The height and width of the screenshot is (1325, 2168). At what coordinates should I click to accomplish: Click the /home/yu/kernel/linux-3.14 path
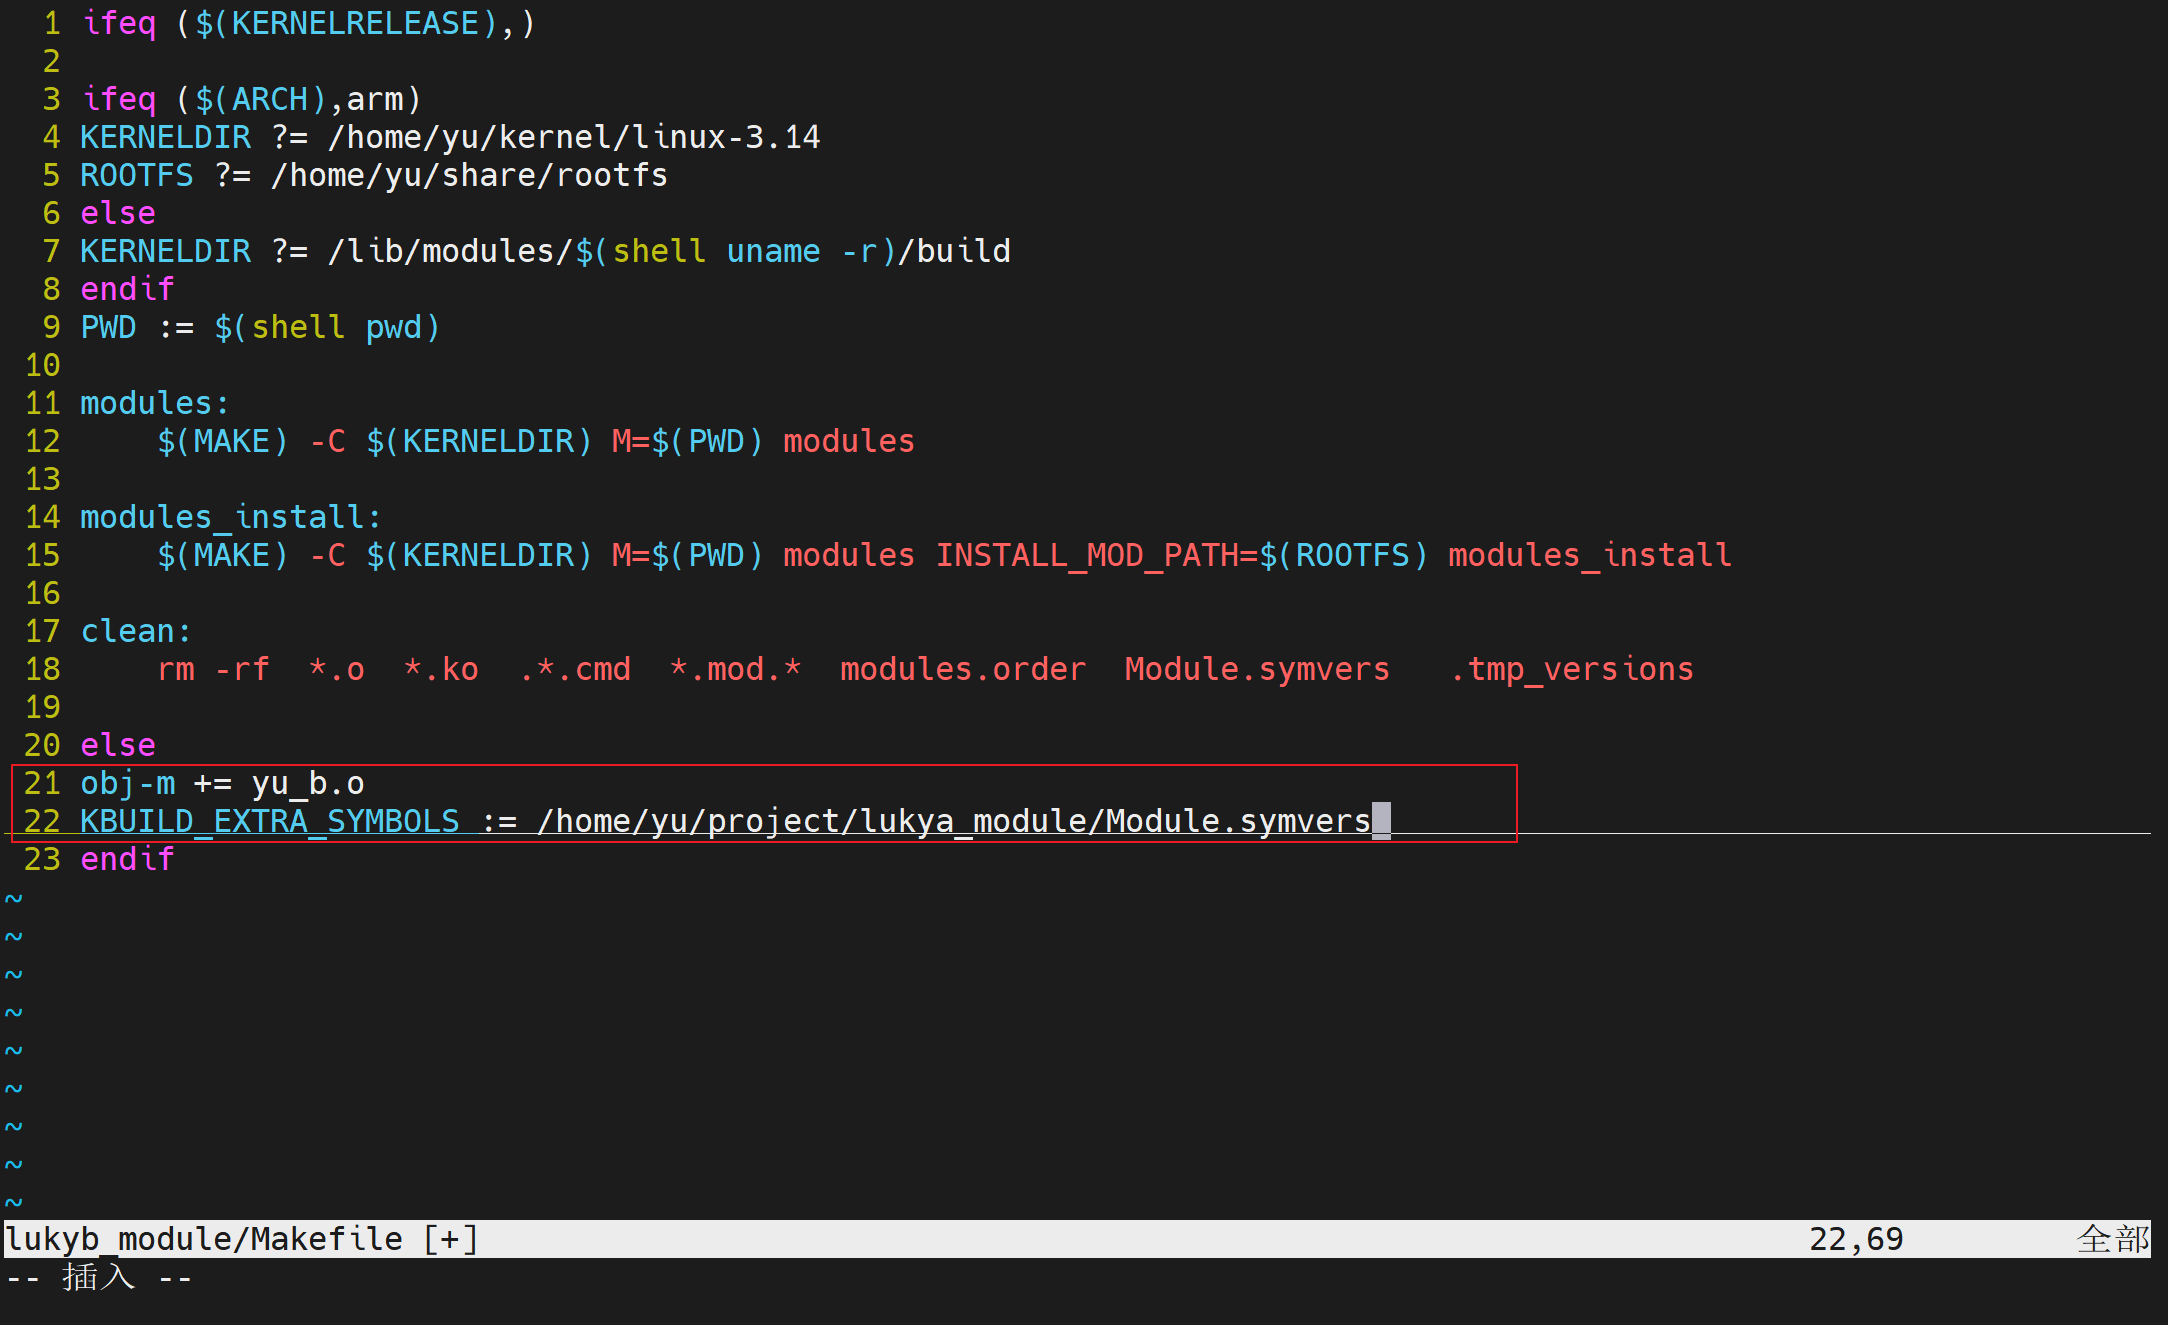[x=574, y=137]
